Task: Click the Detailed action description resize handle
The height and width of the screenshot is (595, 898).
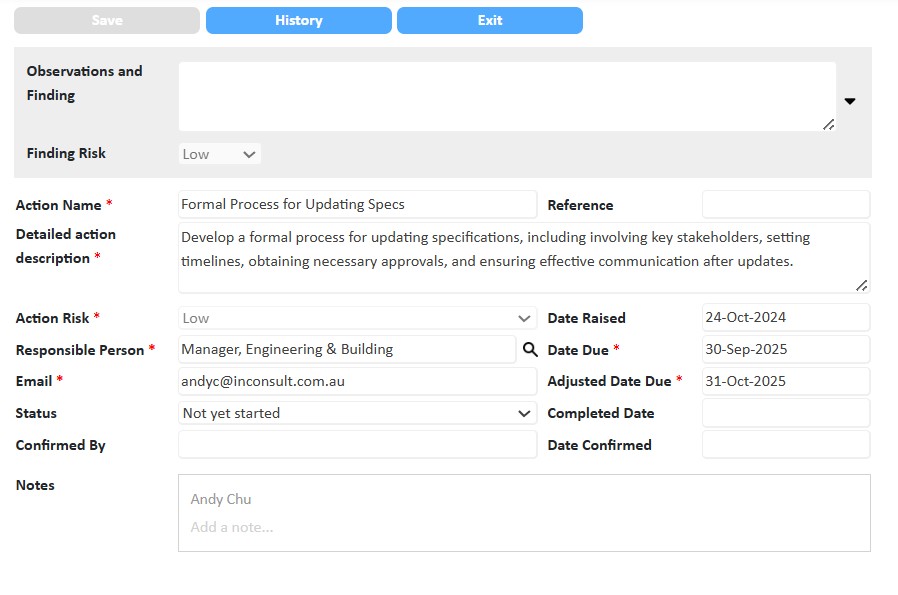Action: click(862, 285)
